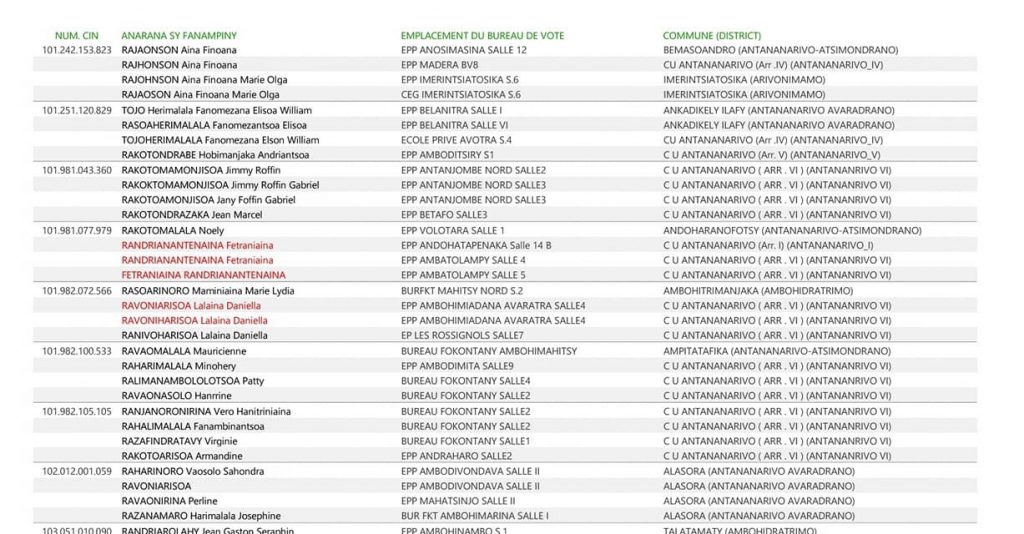Click voting office BURFKT MAHITSY NORD S.2
The width and height of the screenshot is (1024, 534).
462,291
